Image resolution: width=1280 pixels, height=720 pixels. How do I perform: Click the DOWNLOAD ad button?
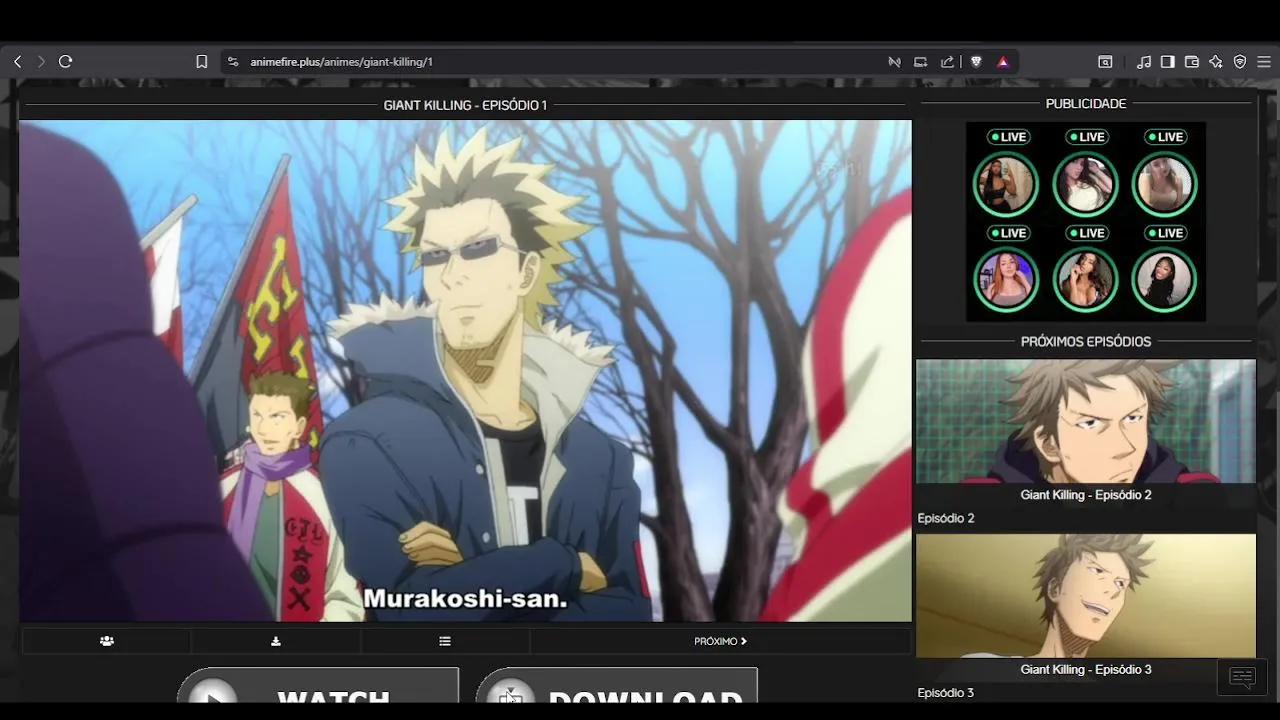[x=617, y=686]
